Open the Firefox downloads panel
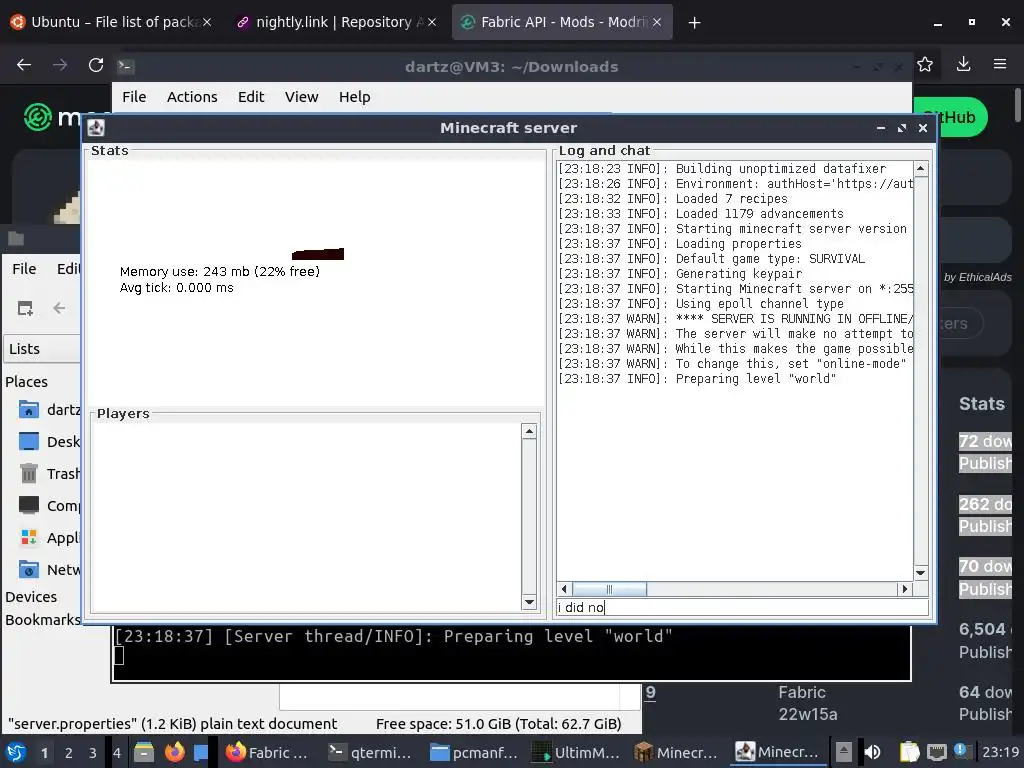1024x768 pixels. click(963, 64)
